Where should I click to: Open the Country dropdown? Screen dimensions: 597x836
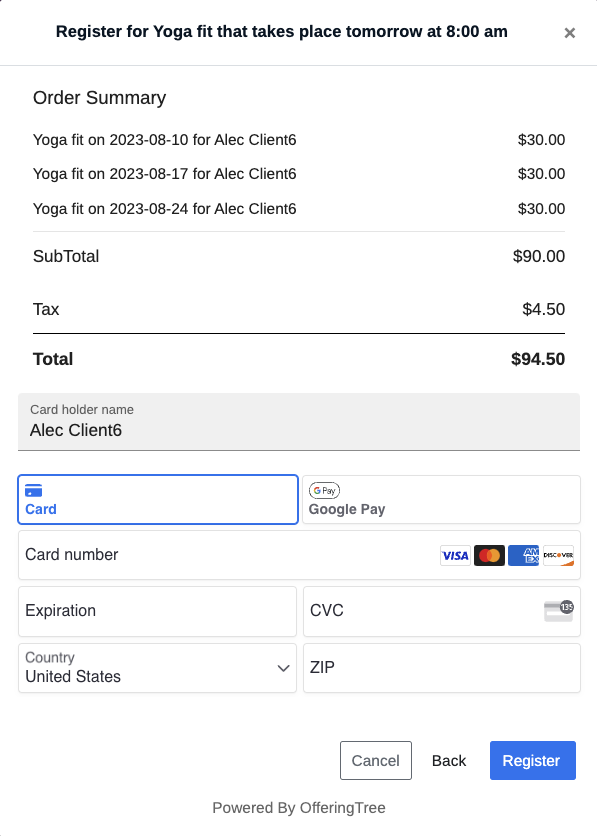point(157,668)
